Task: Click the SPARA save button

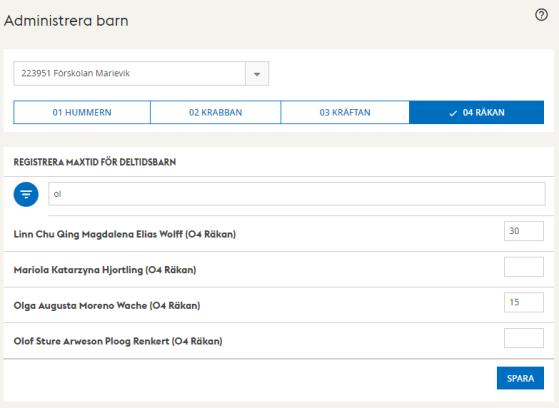Action: point(520,378)
